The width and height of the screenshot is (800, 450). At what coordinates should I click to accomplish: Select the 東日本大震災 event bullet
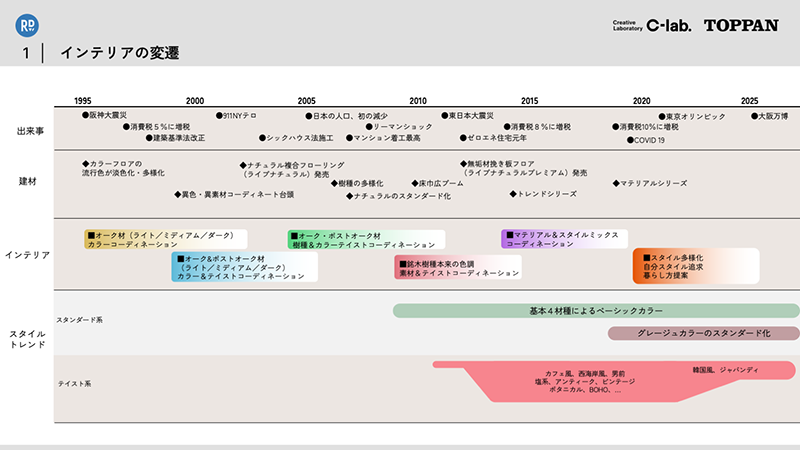tap(474, 116)
